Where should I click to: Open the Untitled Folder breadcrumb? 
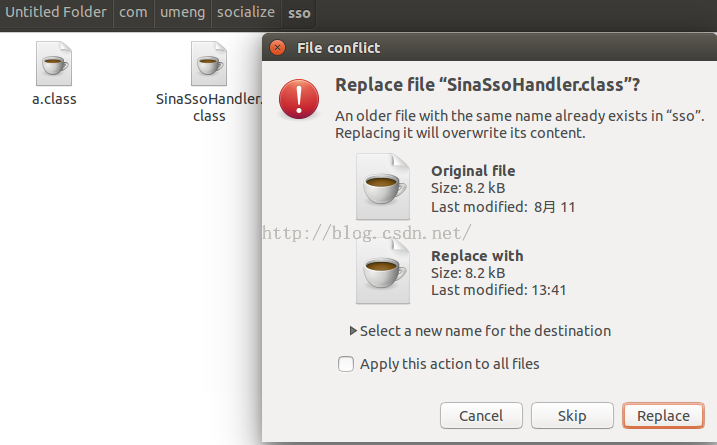point(56,13)
